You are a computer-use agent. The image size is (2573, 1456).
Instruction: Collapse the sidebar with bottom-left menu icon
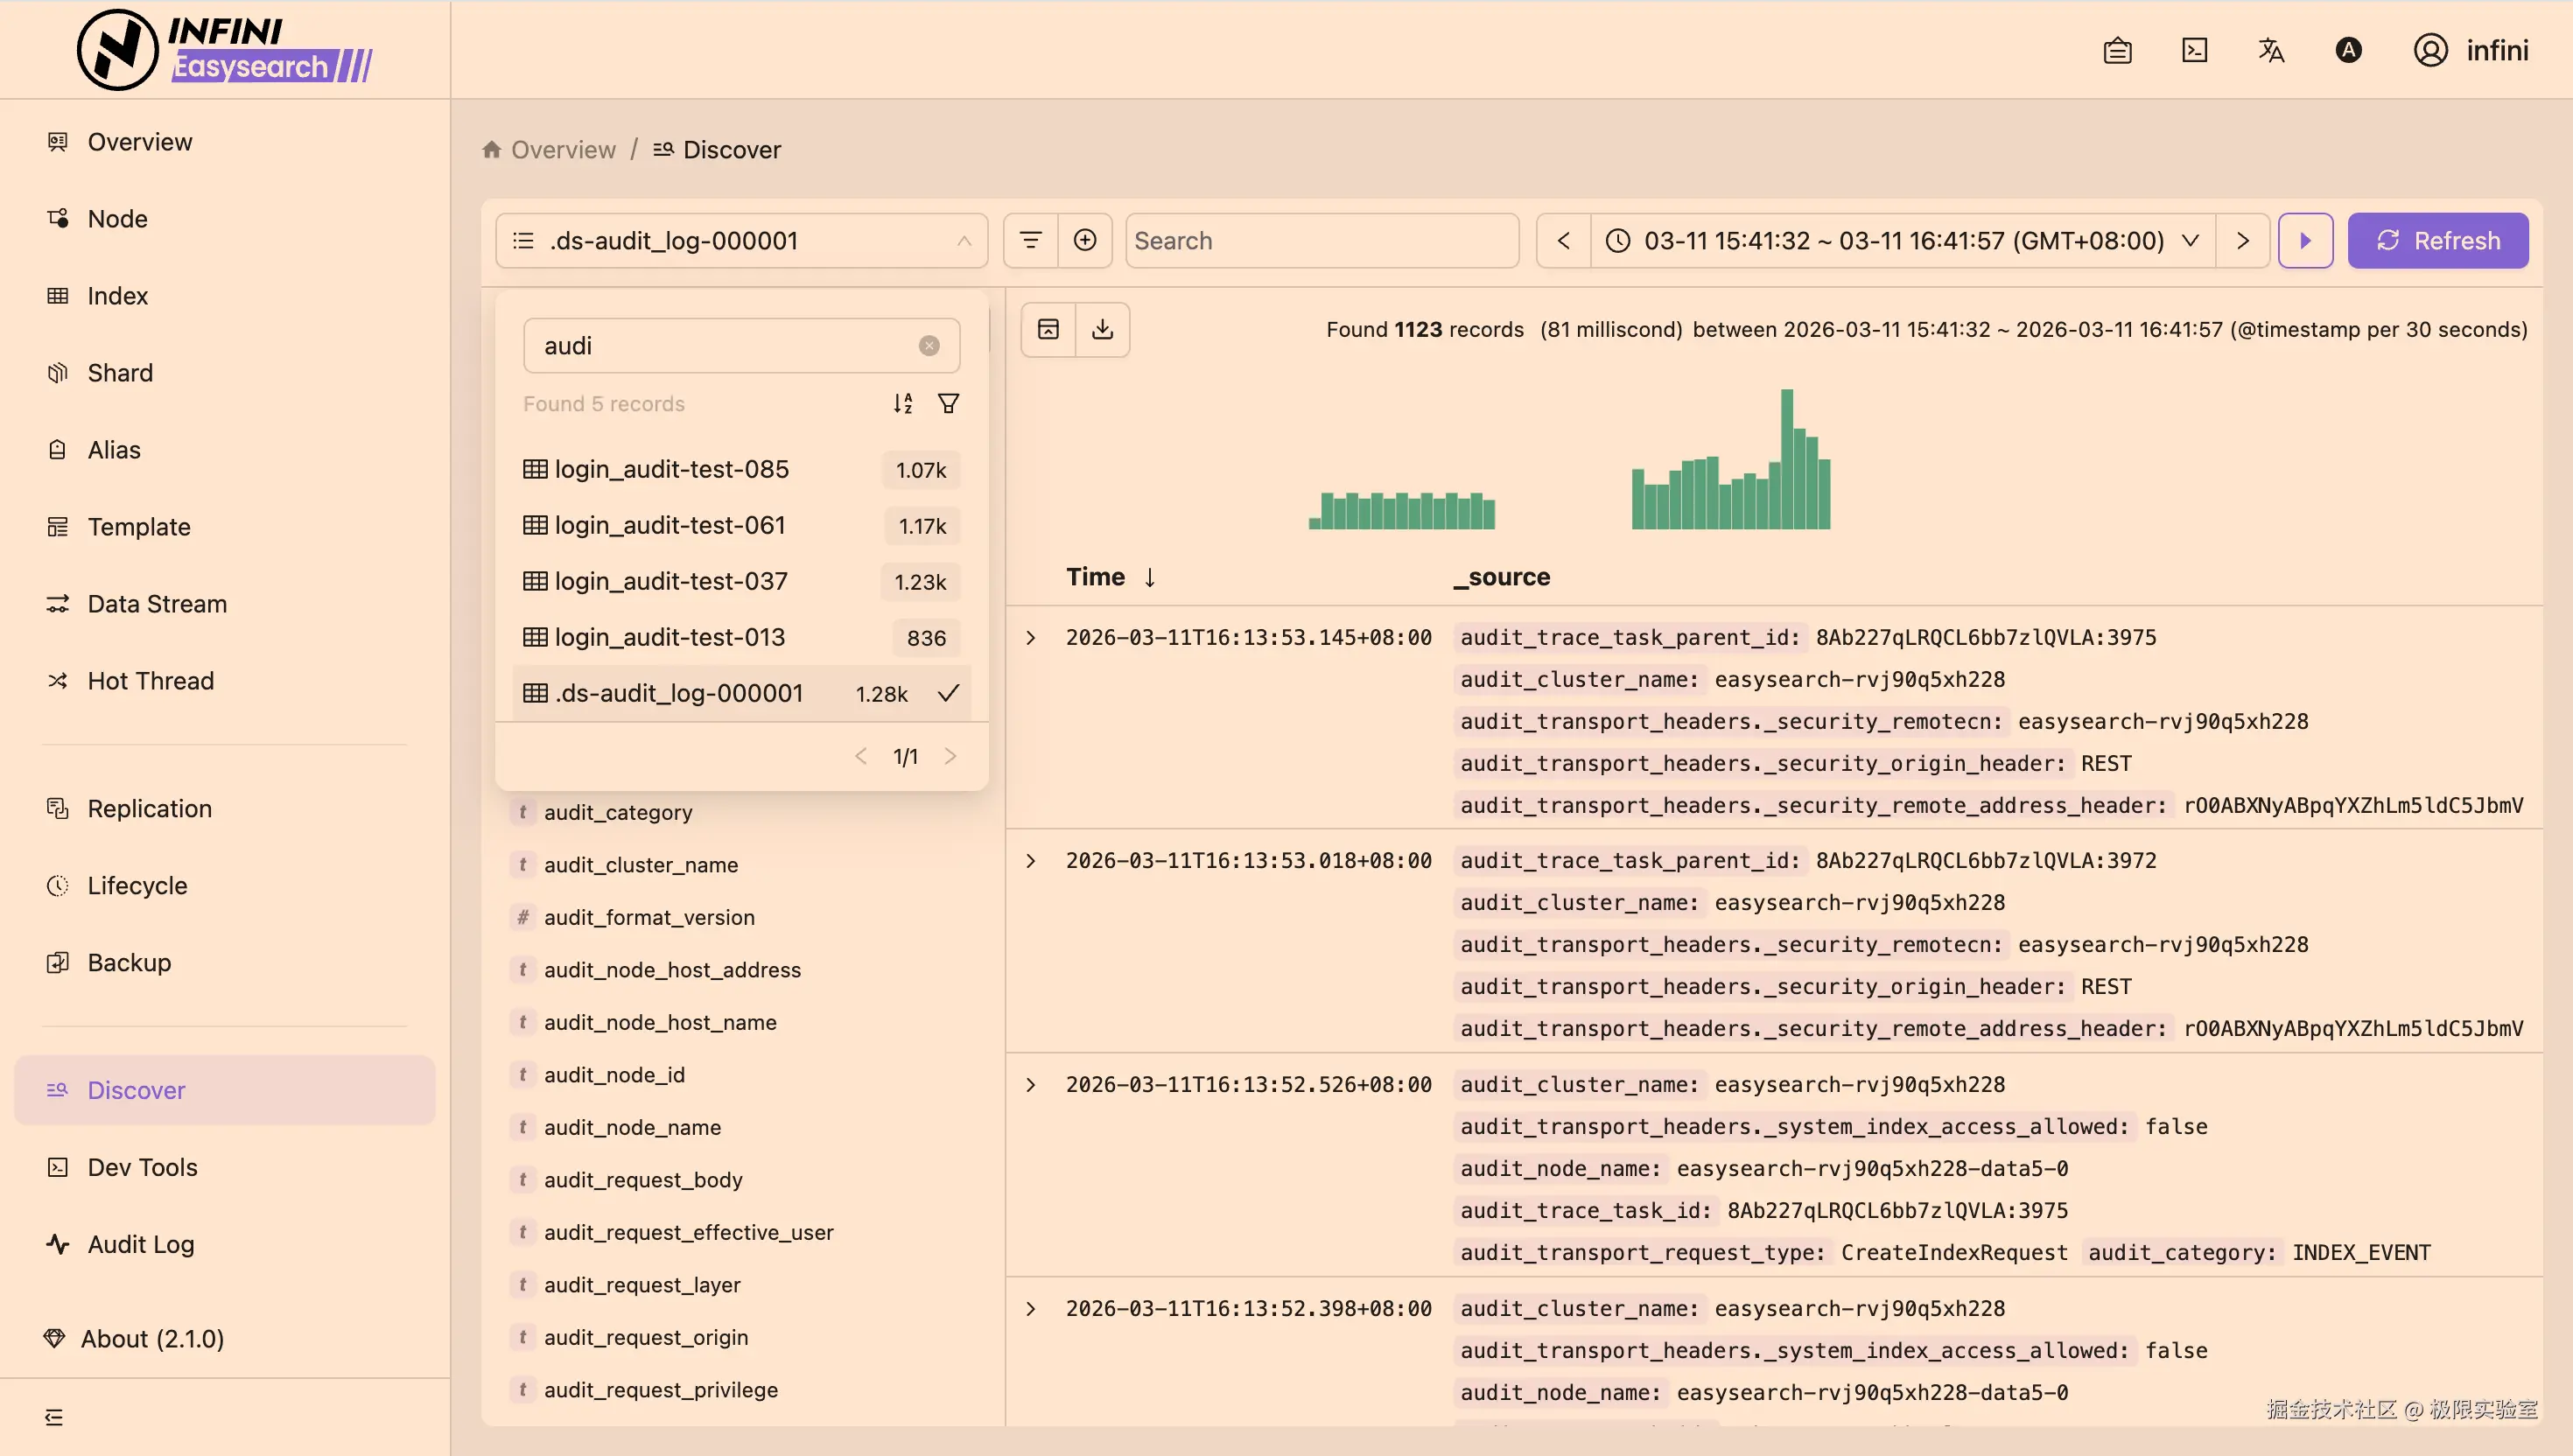coord(54,1417)
